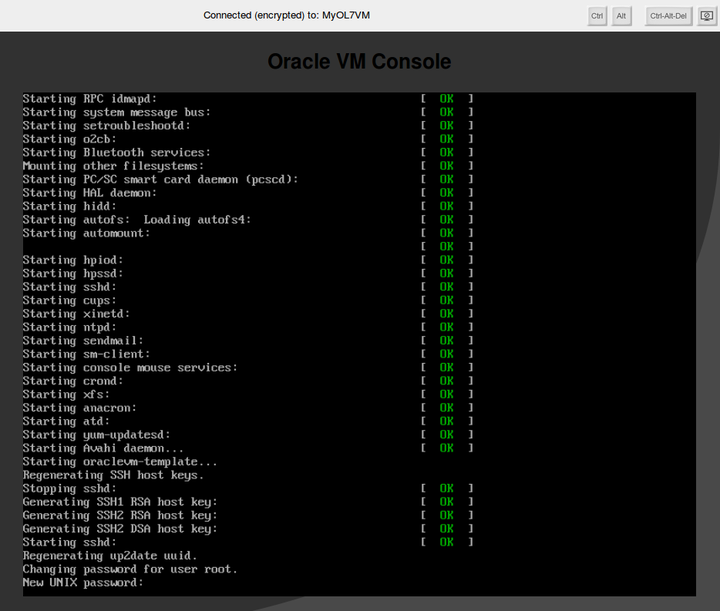Click 'Starting oraclevm-template...' line

click(120, 461)
